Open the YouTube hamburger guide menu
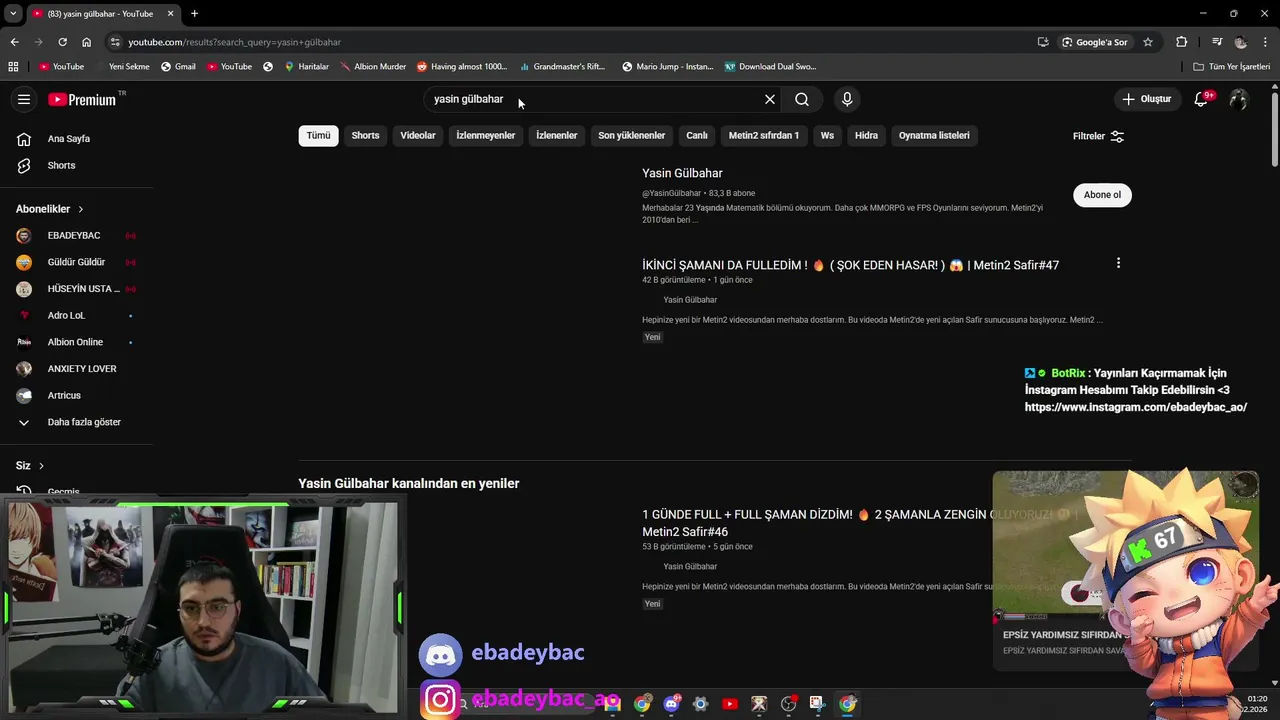 24,99
